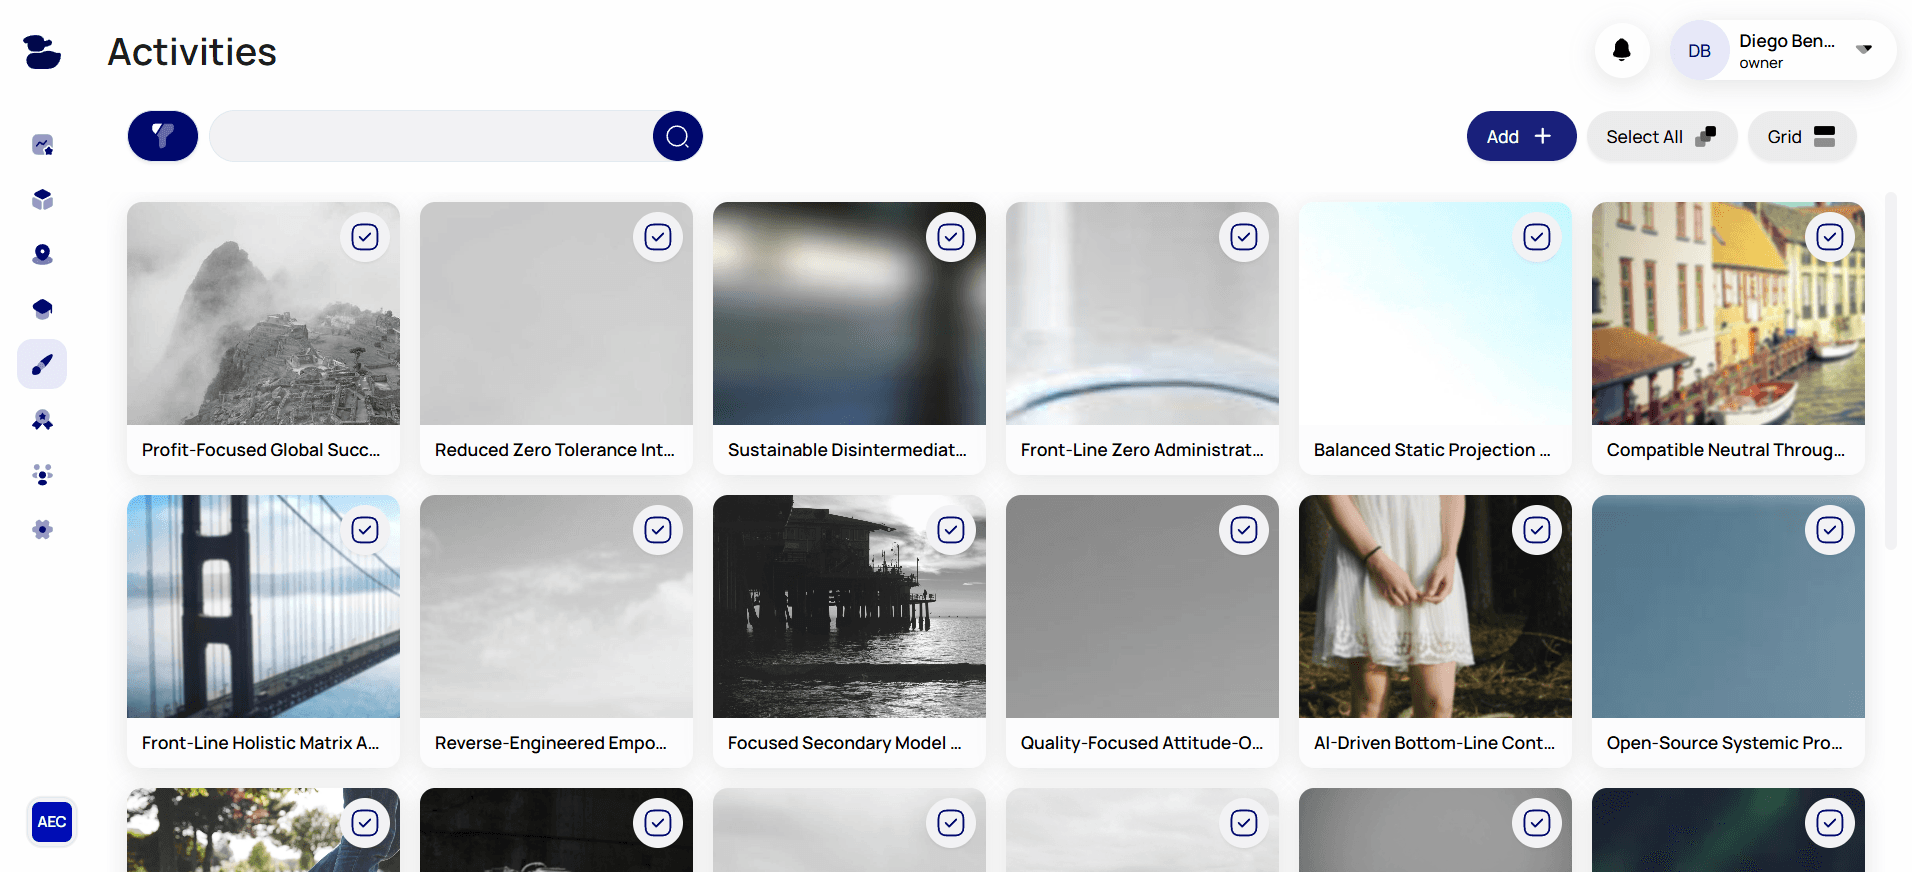Open the pier over water thumbnail
Screen dimensions: 1912x872
[849, 607]
